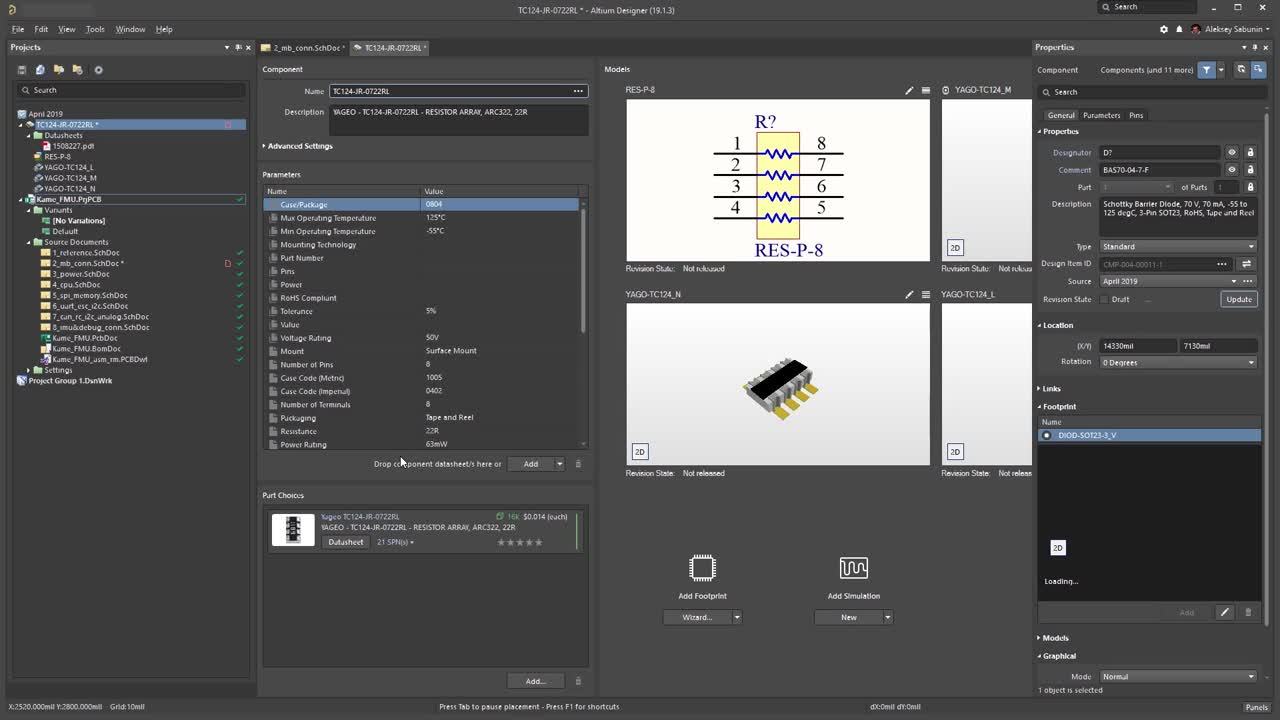Click the Datasheet button in Part Choices

tap(345, 542)
